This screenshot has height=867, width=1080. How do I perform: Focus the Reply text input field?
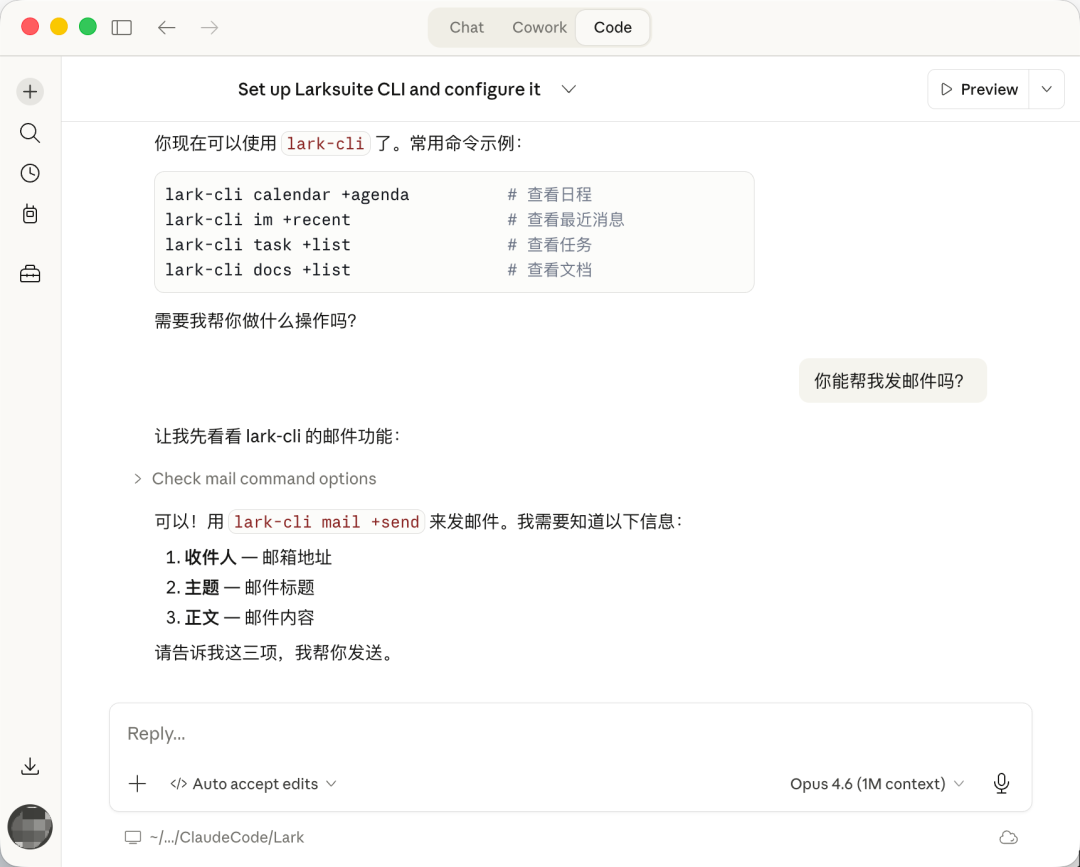pos(570,734)
